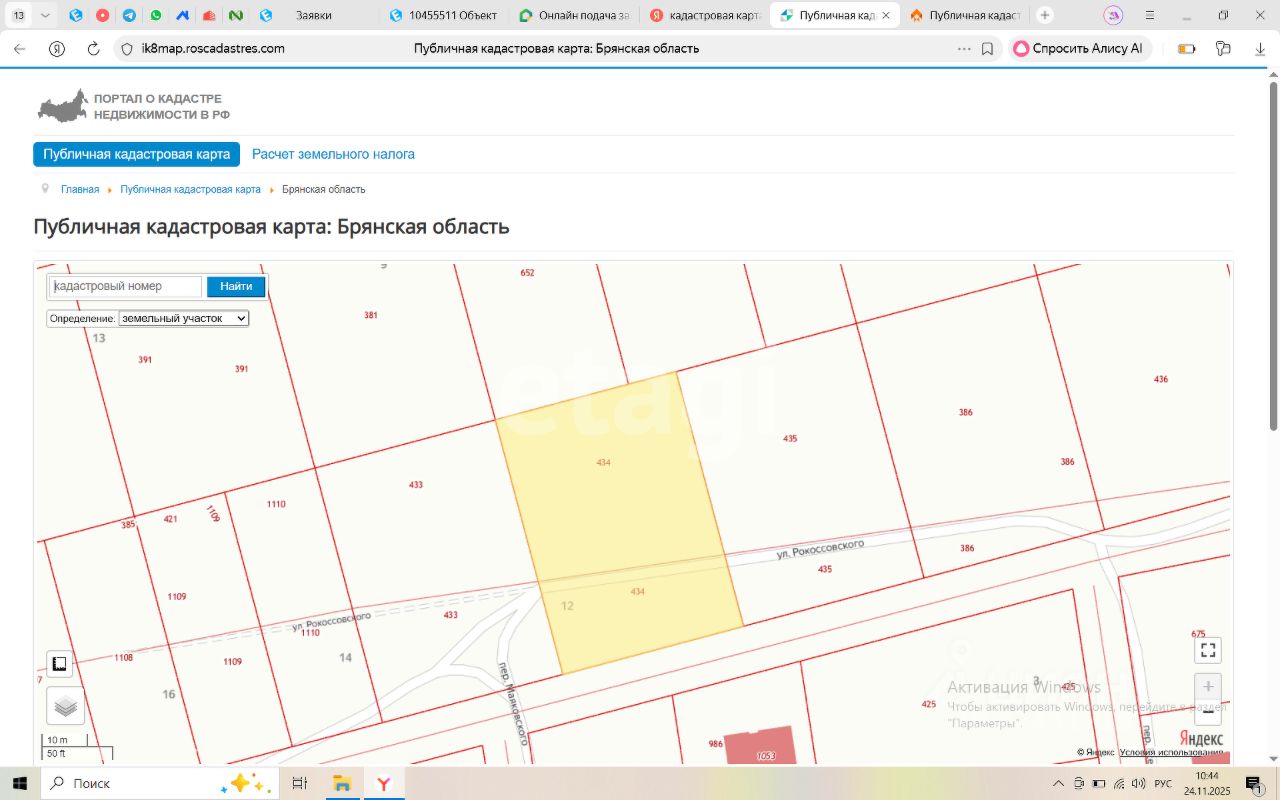Show hidden system tray icons
1280x800 pixels.
point(1058,783)
